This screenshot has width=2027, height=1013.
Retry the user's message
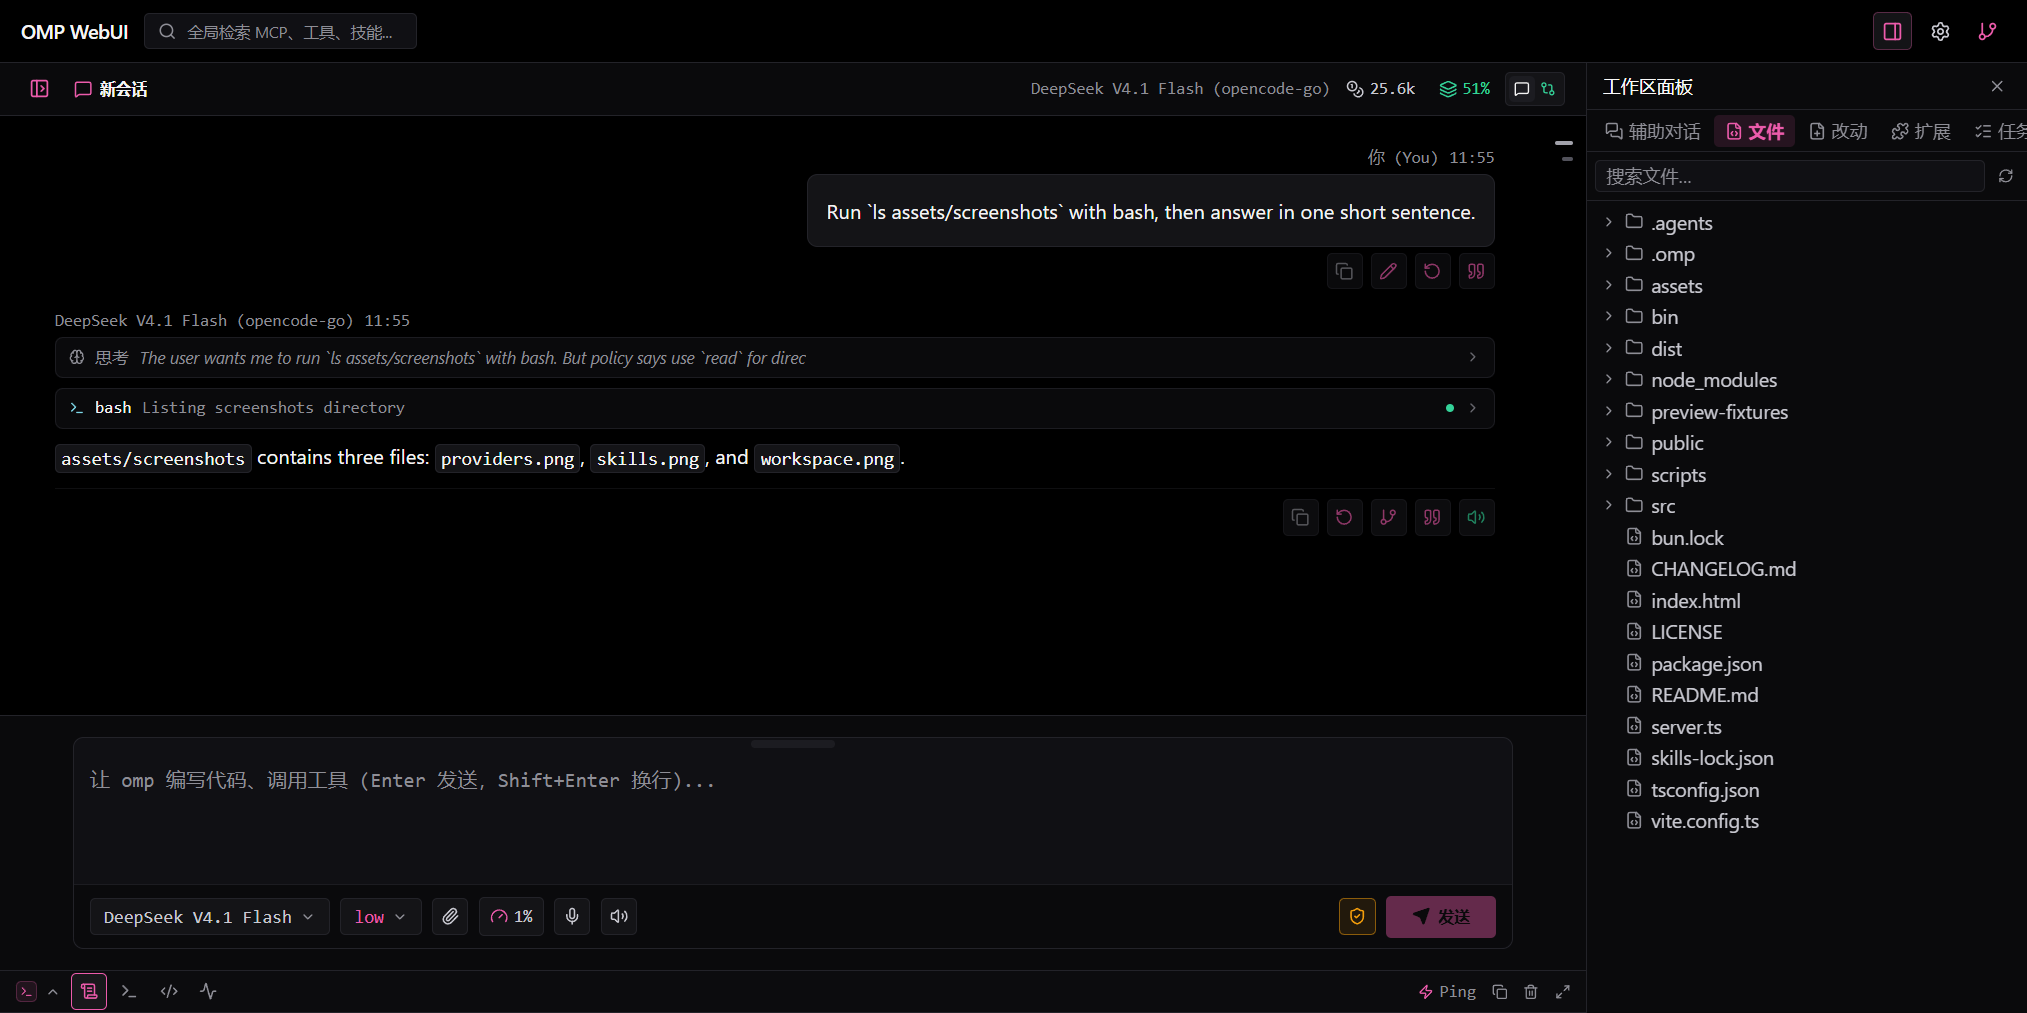tap(1432, 271)
